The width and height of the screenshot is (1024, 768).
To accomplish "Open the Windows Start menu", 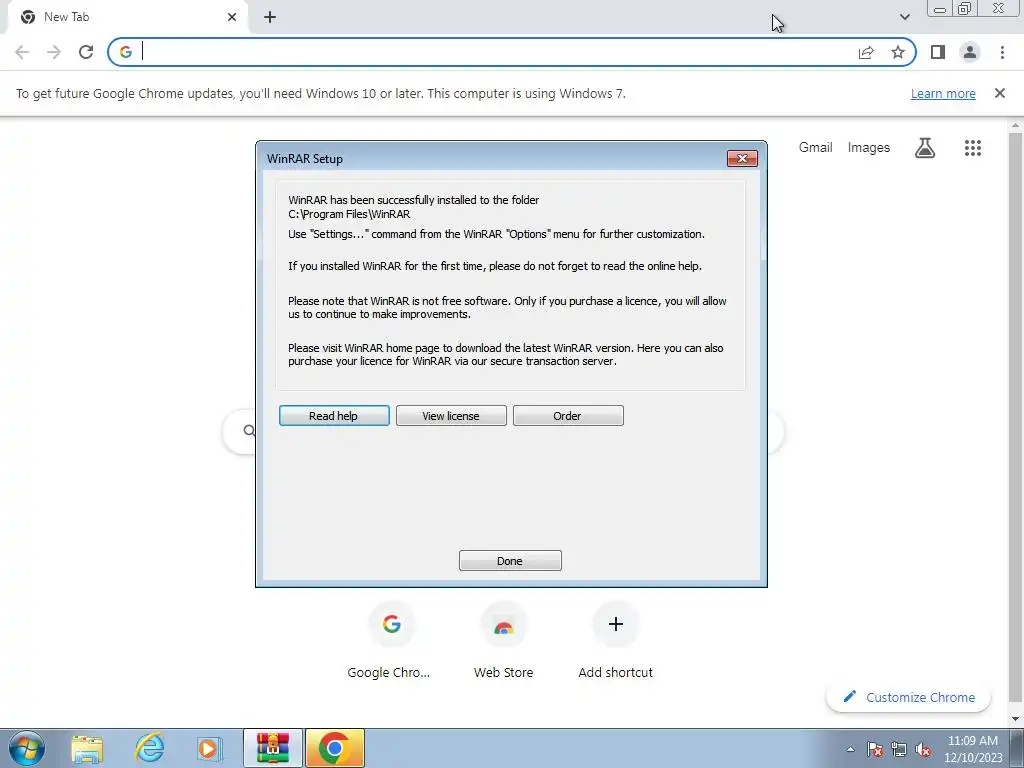I will point(27,748).
